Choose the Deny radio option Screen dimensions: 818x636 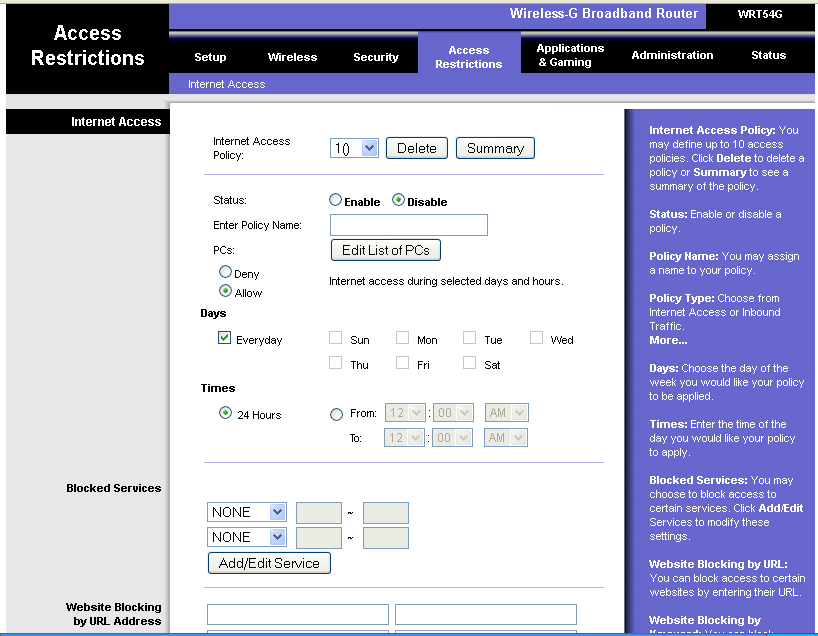[225, 271]
